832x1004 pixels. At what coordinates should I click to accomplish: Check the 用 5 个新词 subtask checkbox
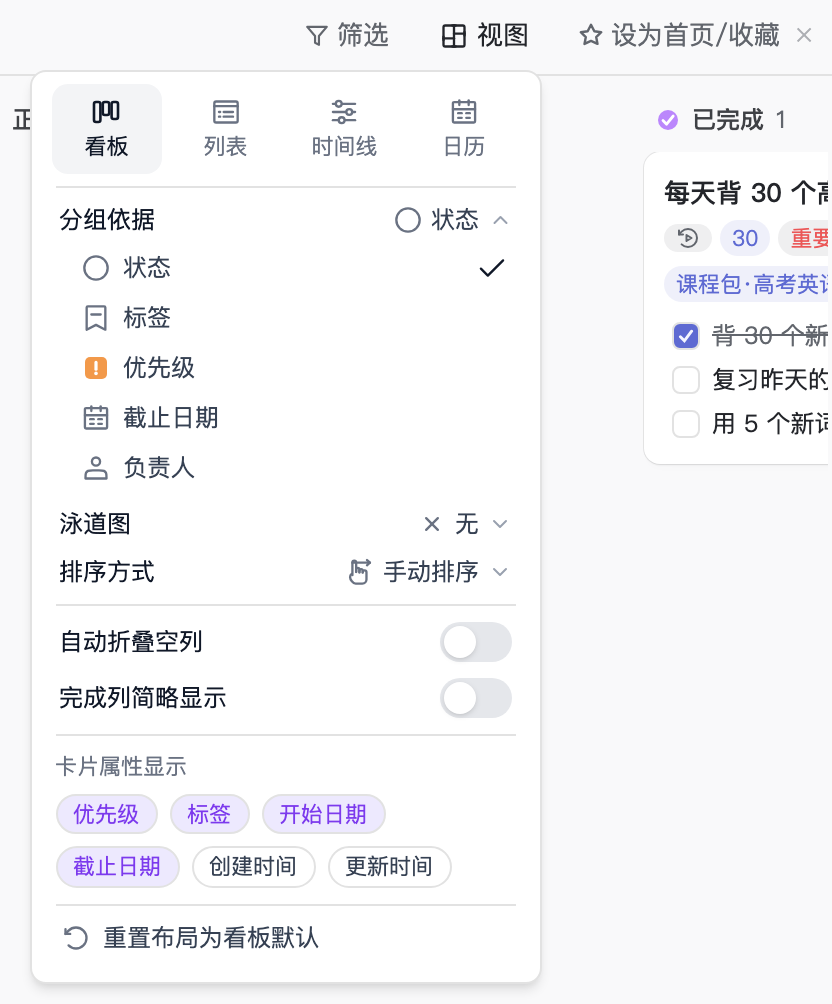686,424
